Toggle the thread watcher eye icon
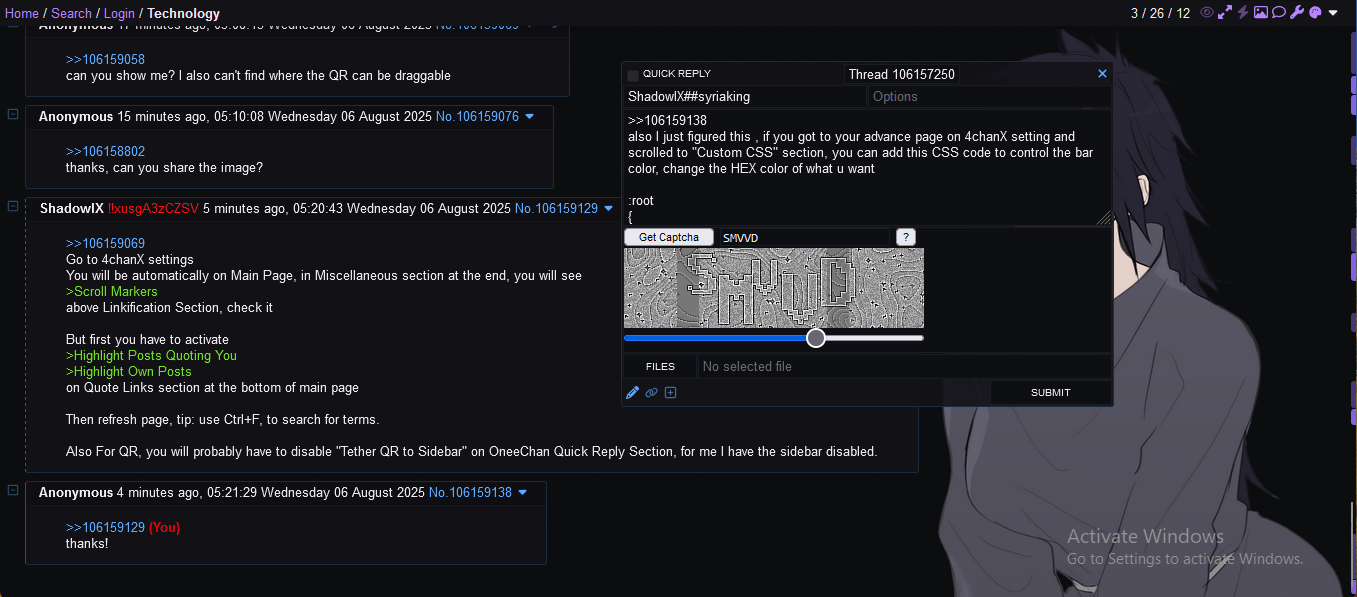Viewport: 1357px width, 597px height. tap(1207, 13)
